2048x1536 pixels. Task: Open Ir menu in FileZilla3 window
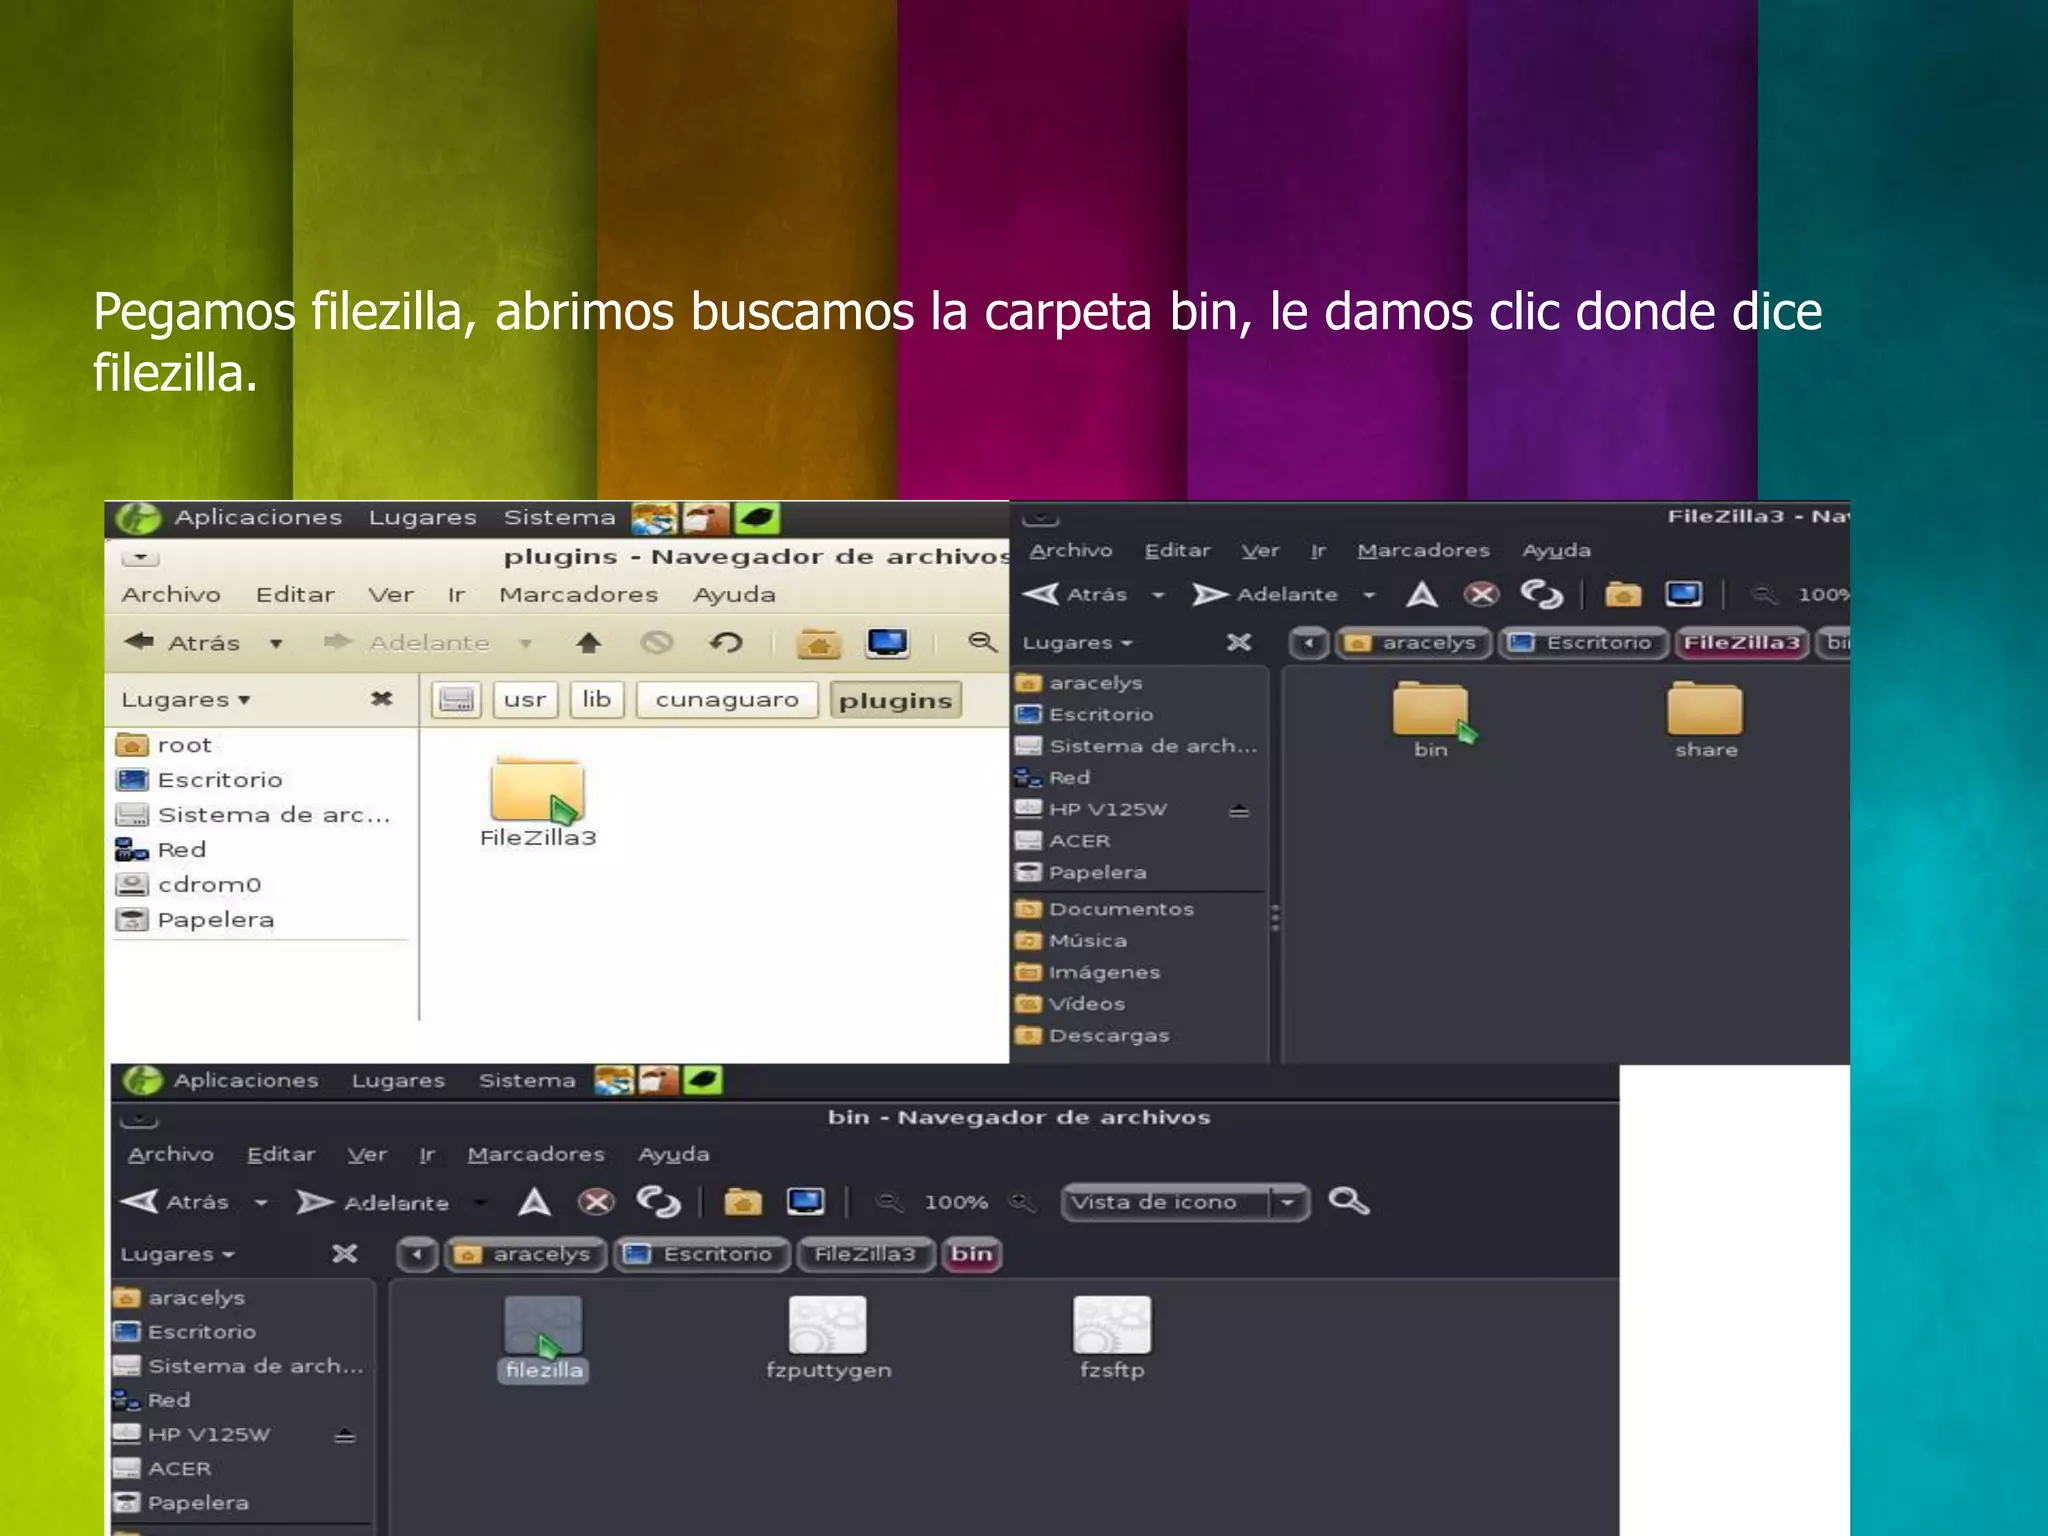tap(1318, 551)
